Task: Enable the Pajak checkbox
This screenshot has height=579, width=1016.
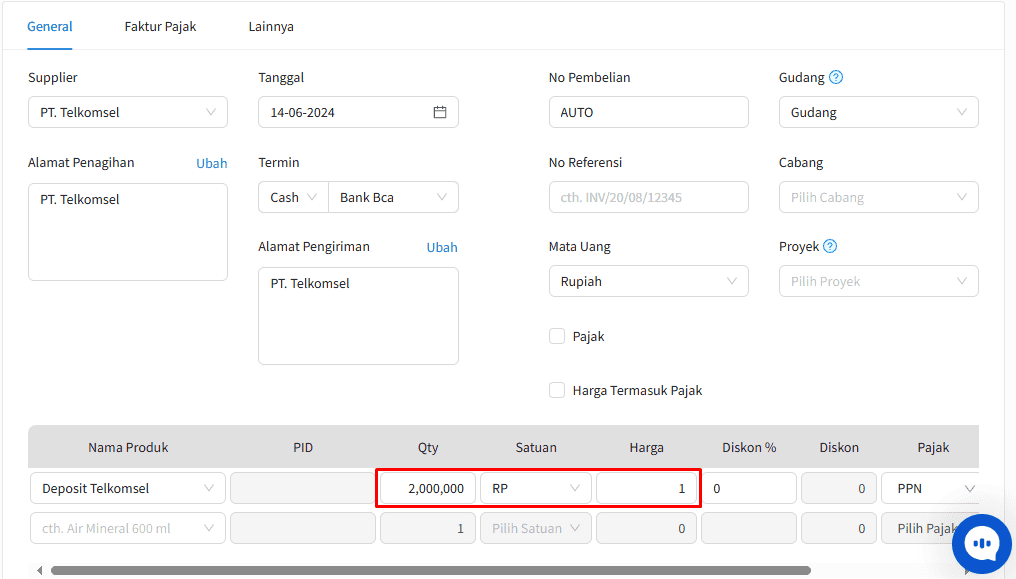Action: (557, 337)
